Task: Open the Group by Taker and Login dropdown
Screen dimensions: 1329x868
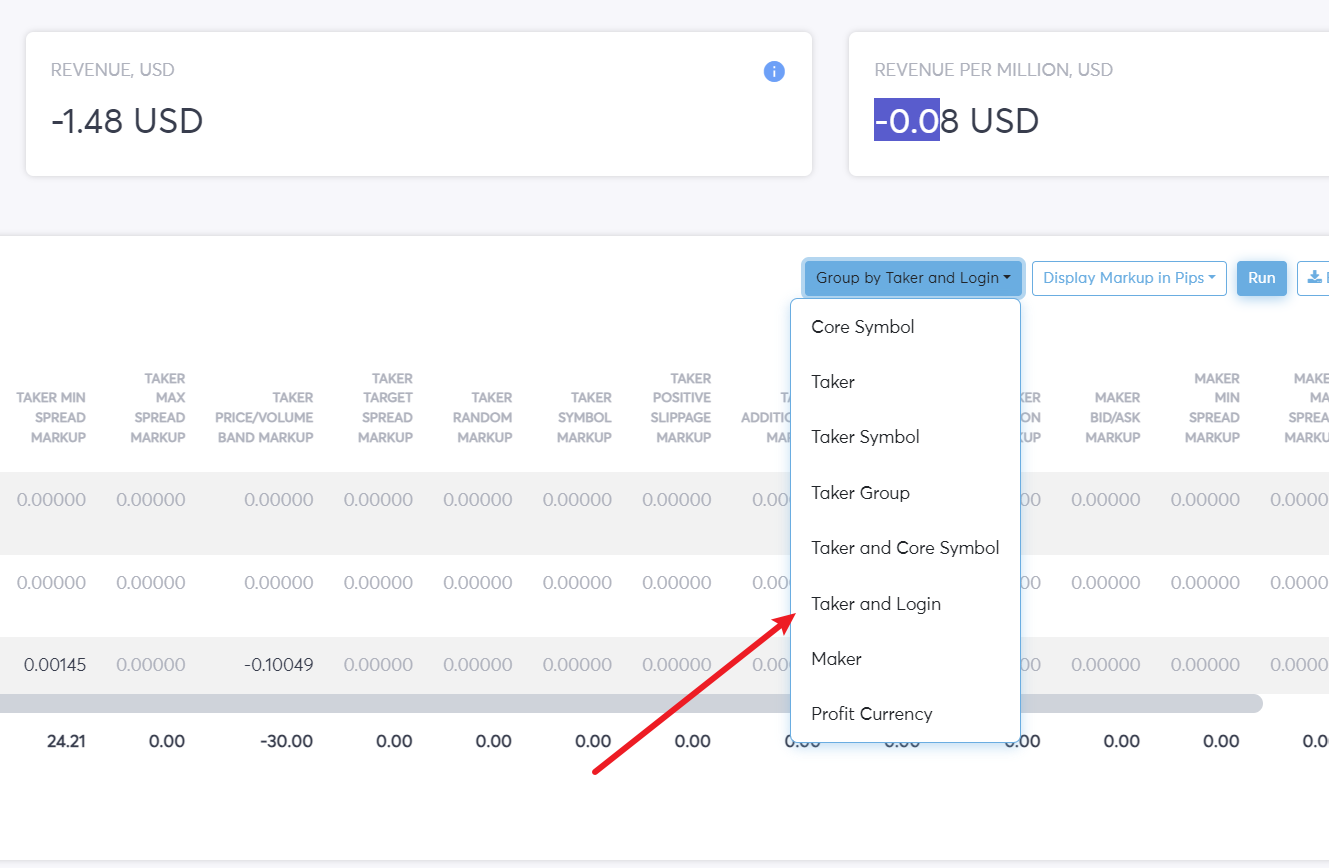Action: [x=913, y=278]
